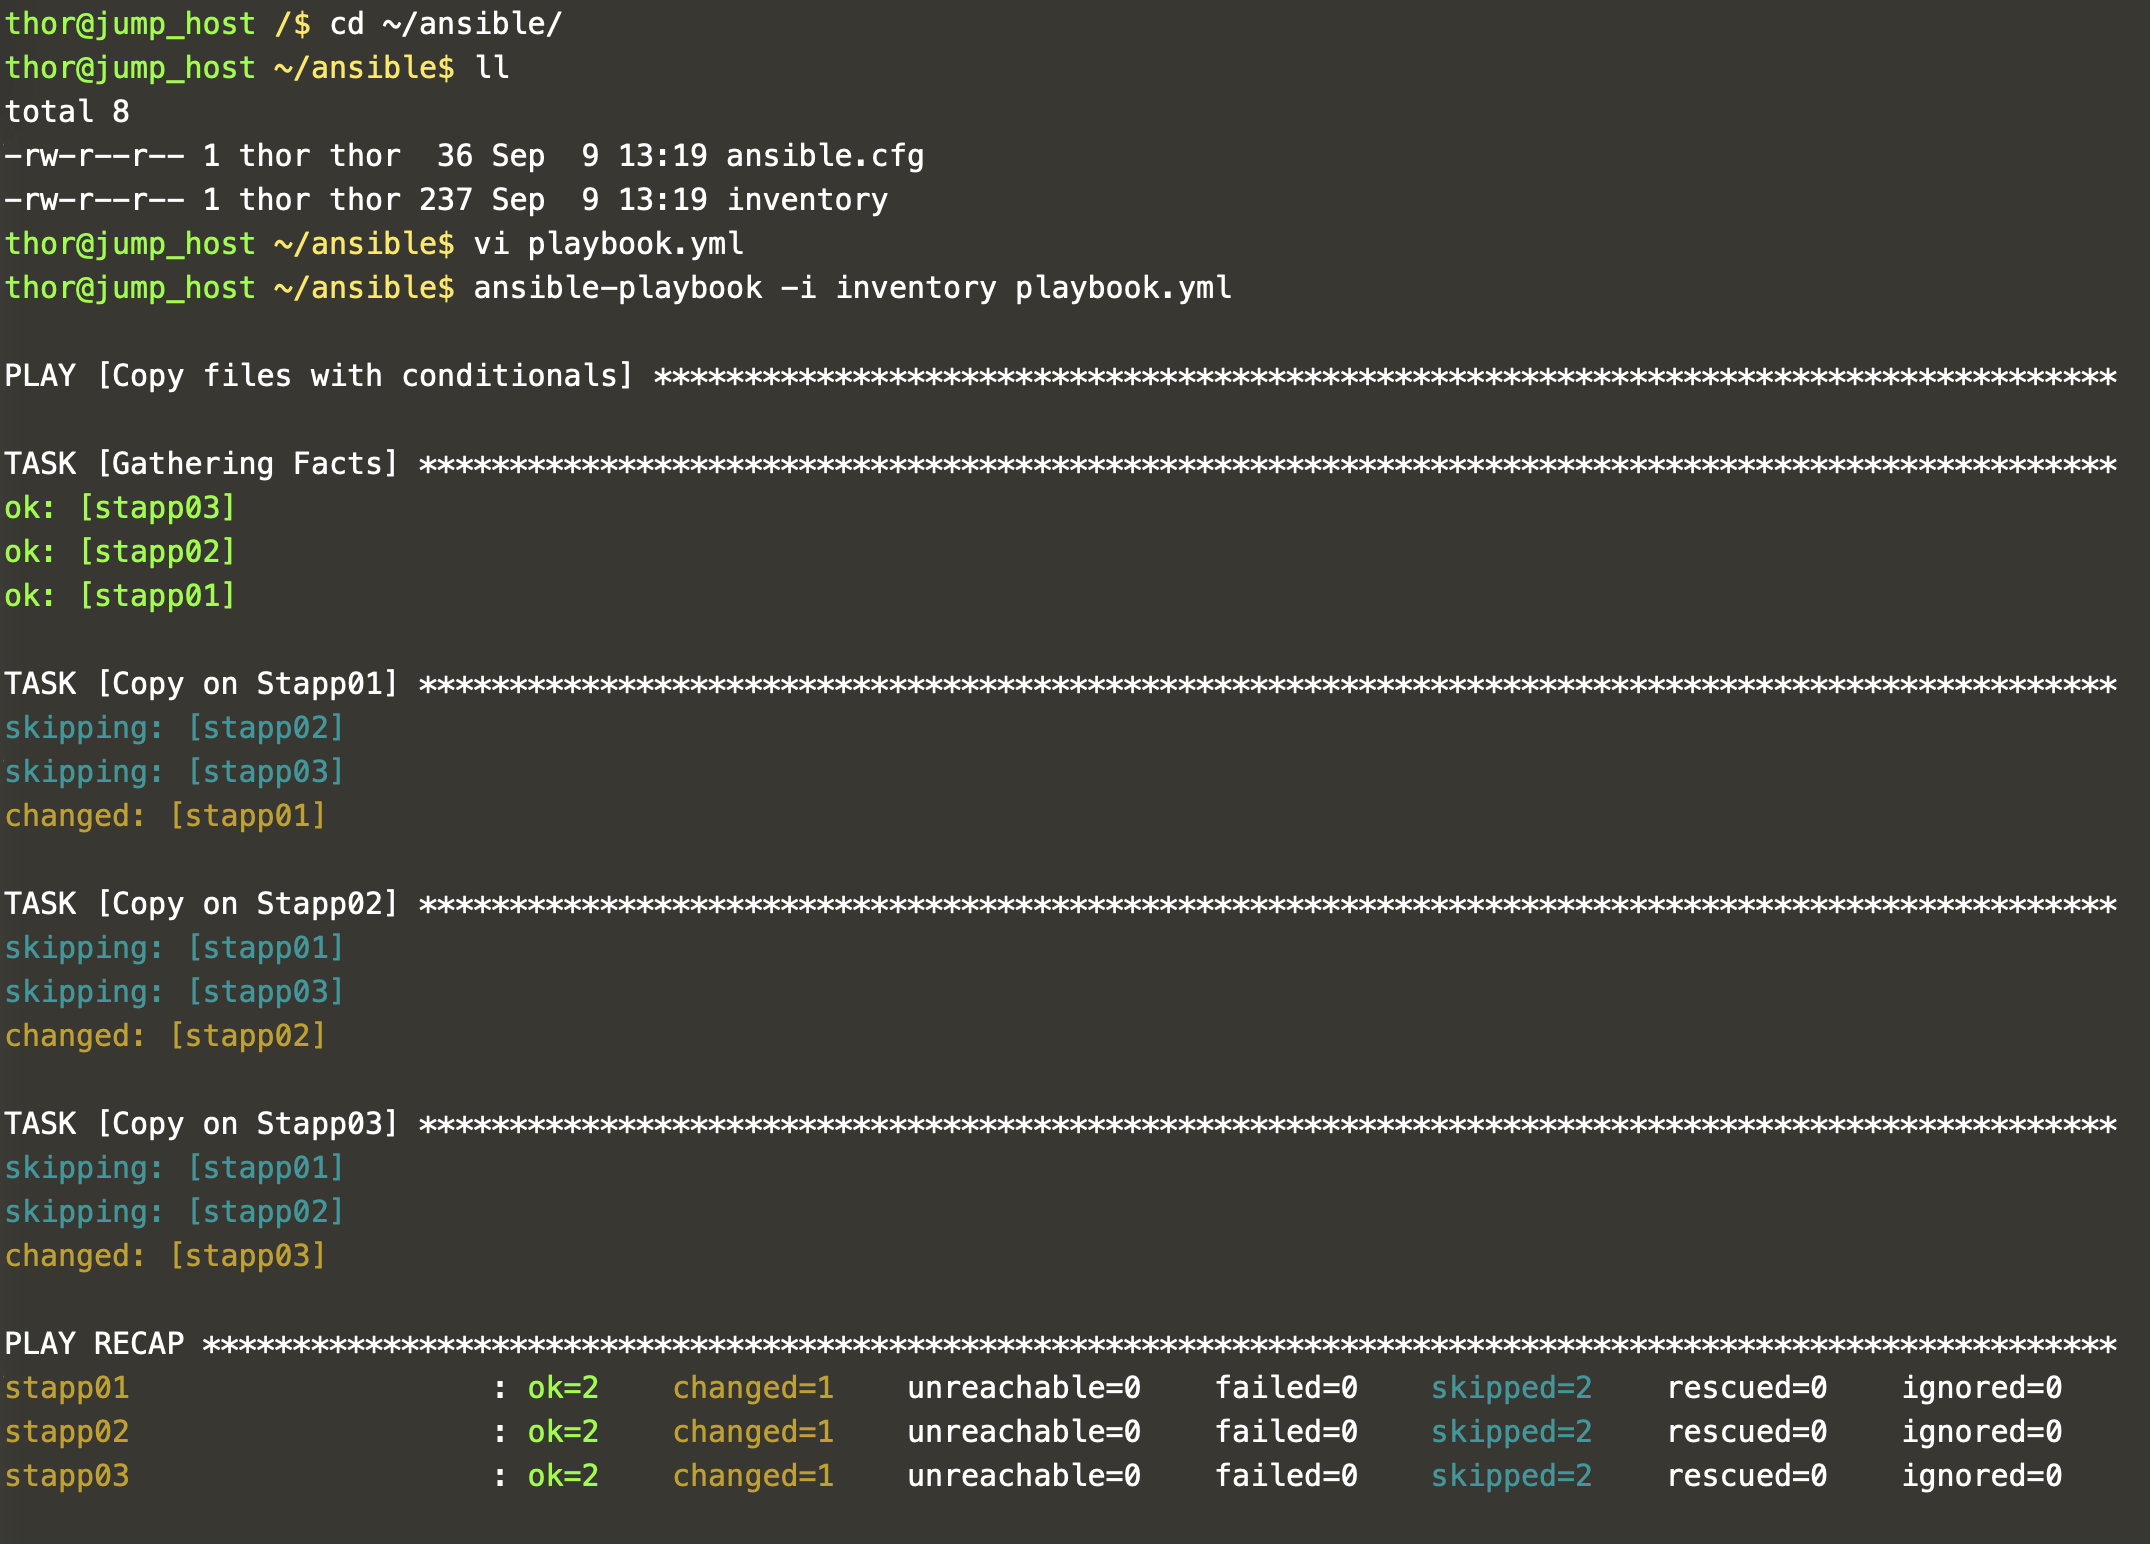Click the PLAY Copy files with conditionals header
The height and width of the screenshot is (1544, 2150).
click(x=319, y=376)
